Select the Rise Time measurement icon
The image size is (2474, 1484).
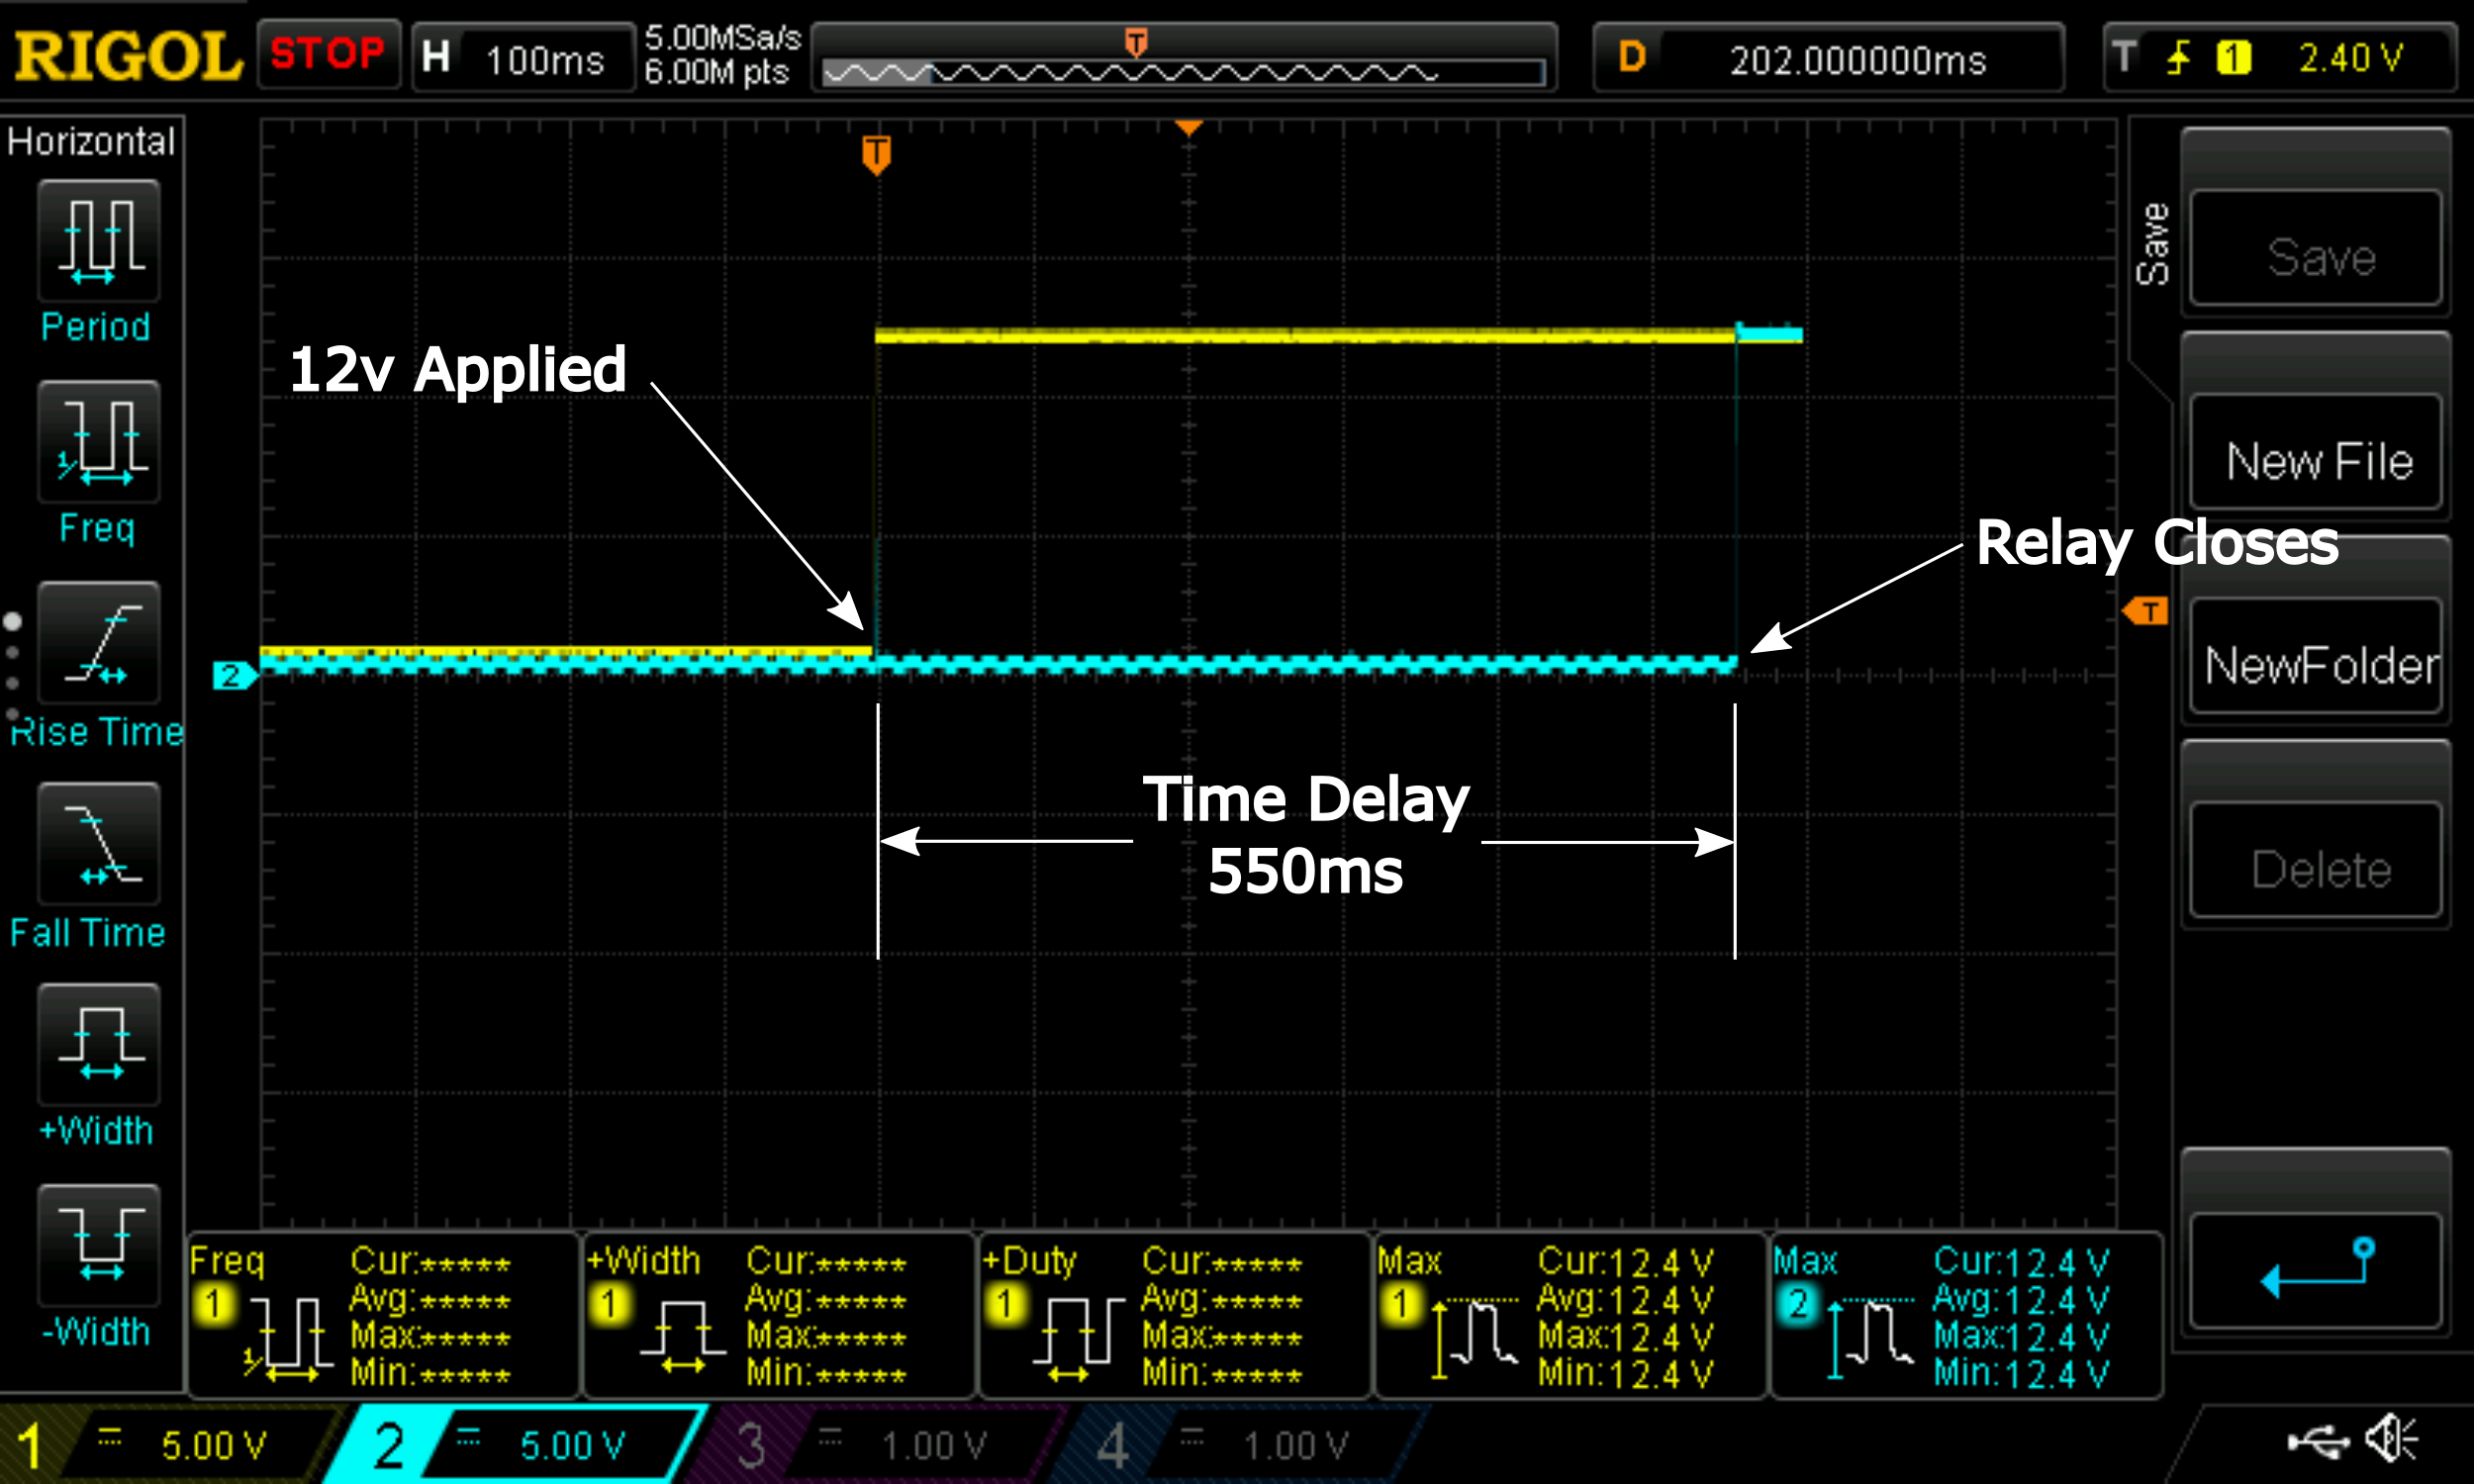(x=98, y=644)
